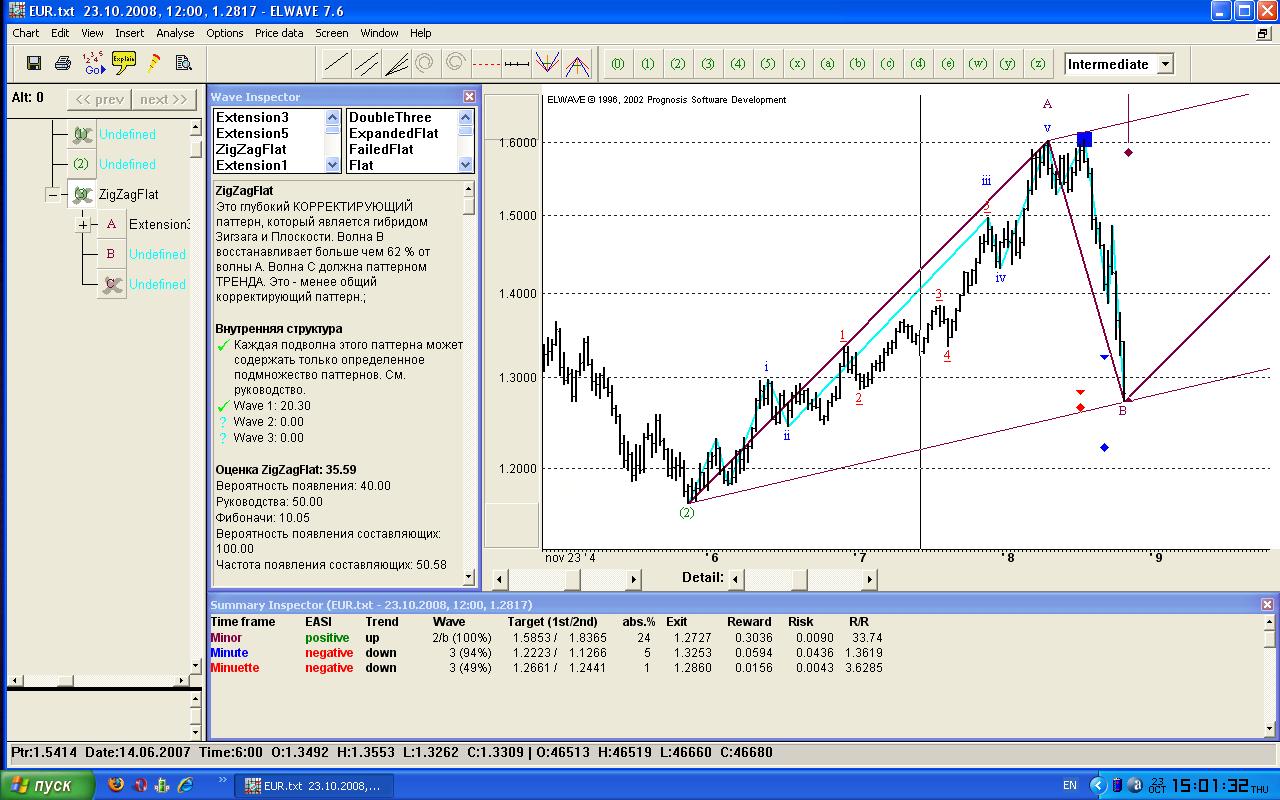
Task: Insert wave label (a)
Action: coord(828,64)
